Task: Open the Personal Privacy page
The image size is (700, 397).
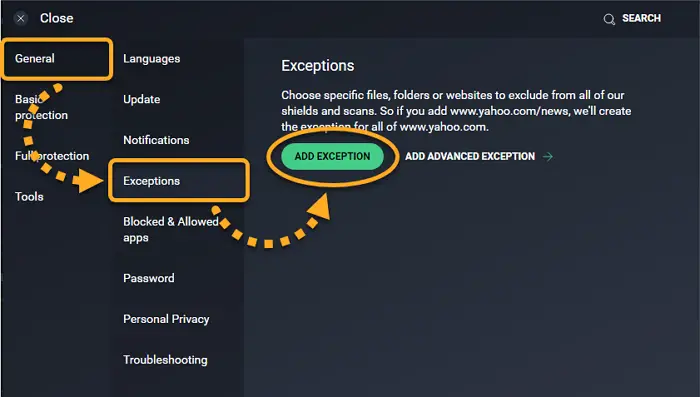Action: point(166,319)
